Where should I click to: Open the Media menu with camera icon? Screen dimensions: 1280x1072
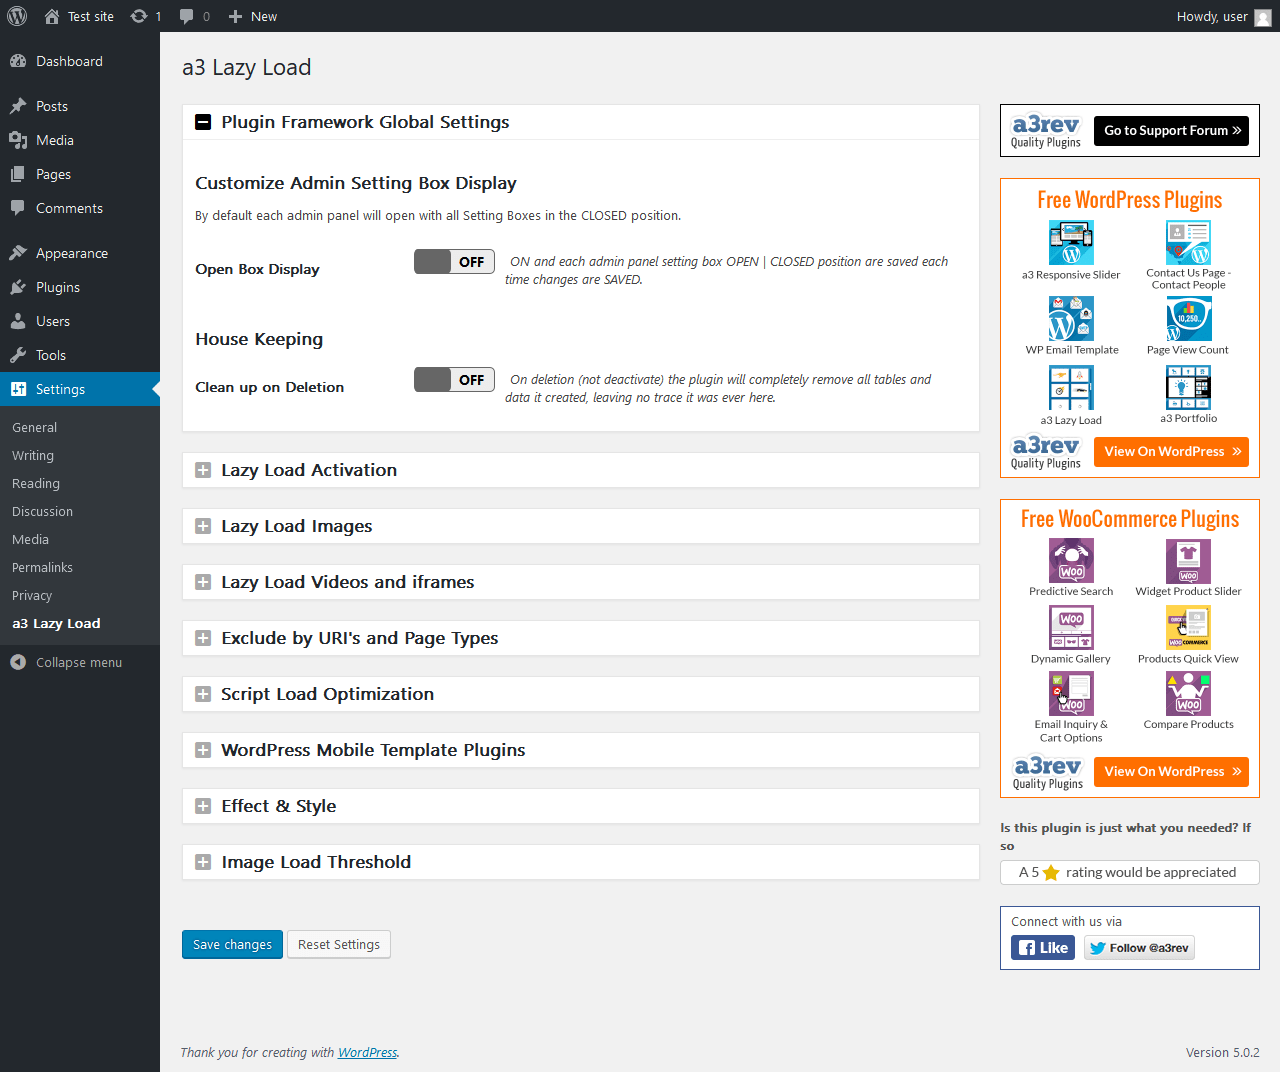coord(80,140)
